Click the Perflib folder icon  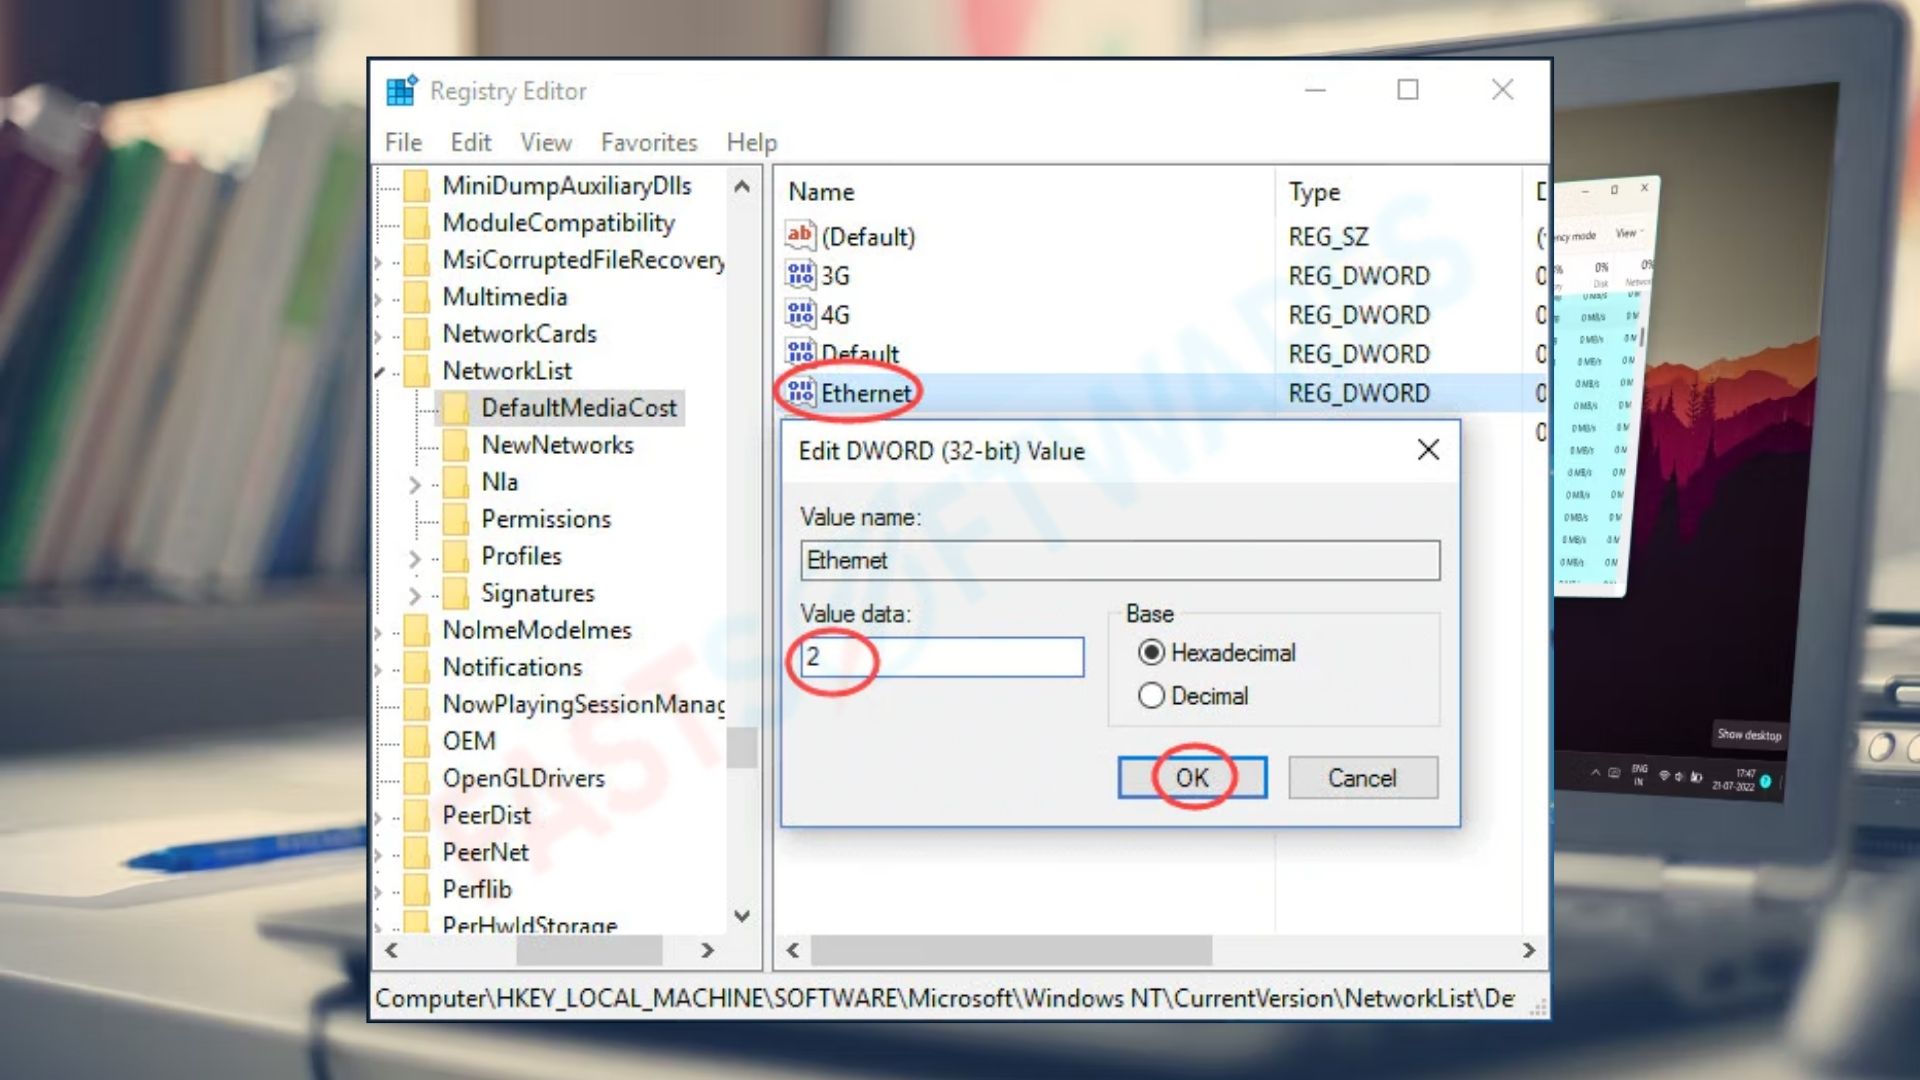pos(417,889)
